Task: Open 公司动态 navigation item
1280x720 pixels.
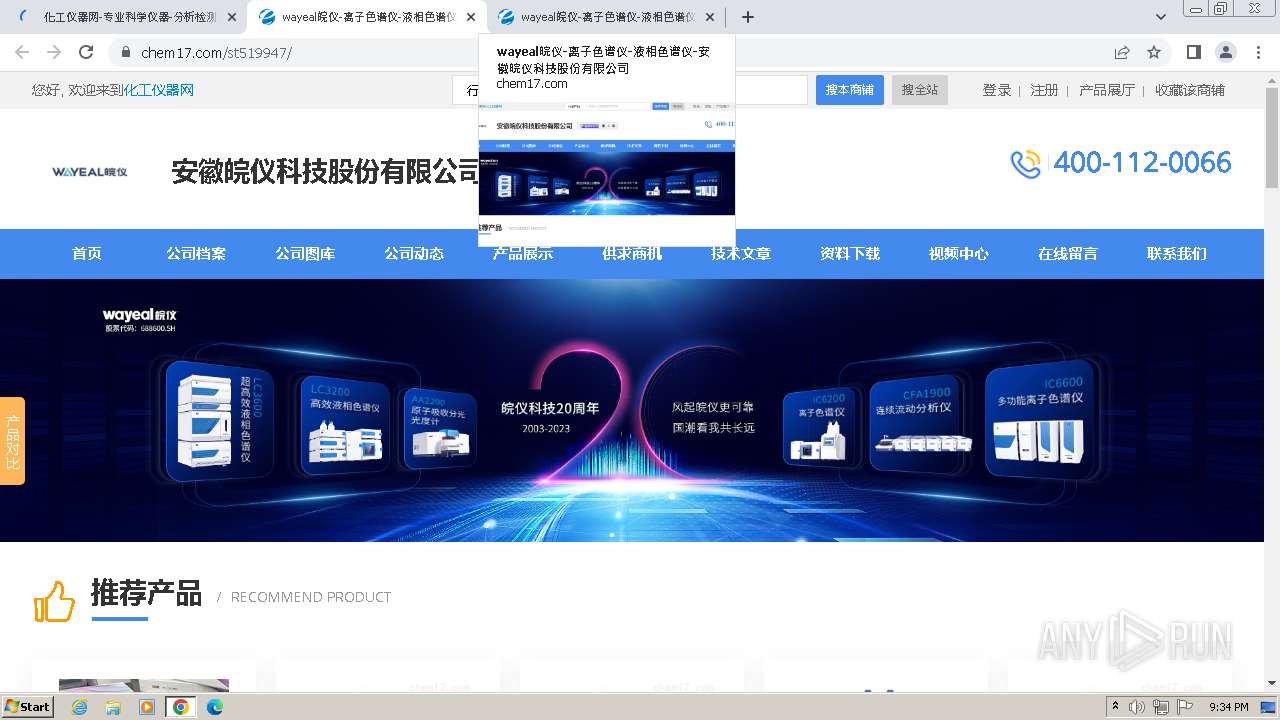Action: 414,254
